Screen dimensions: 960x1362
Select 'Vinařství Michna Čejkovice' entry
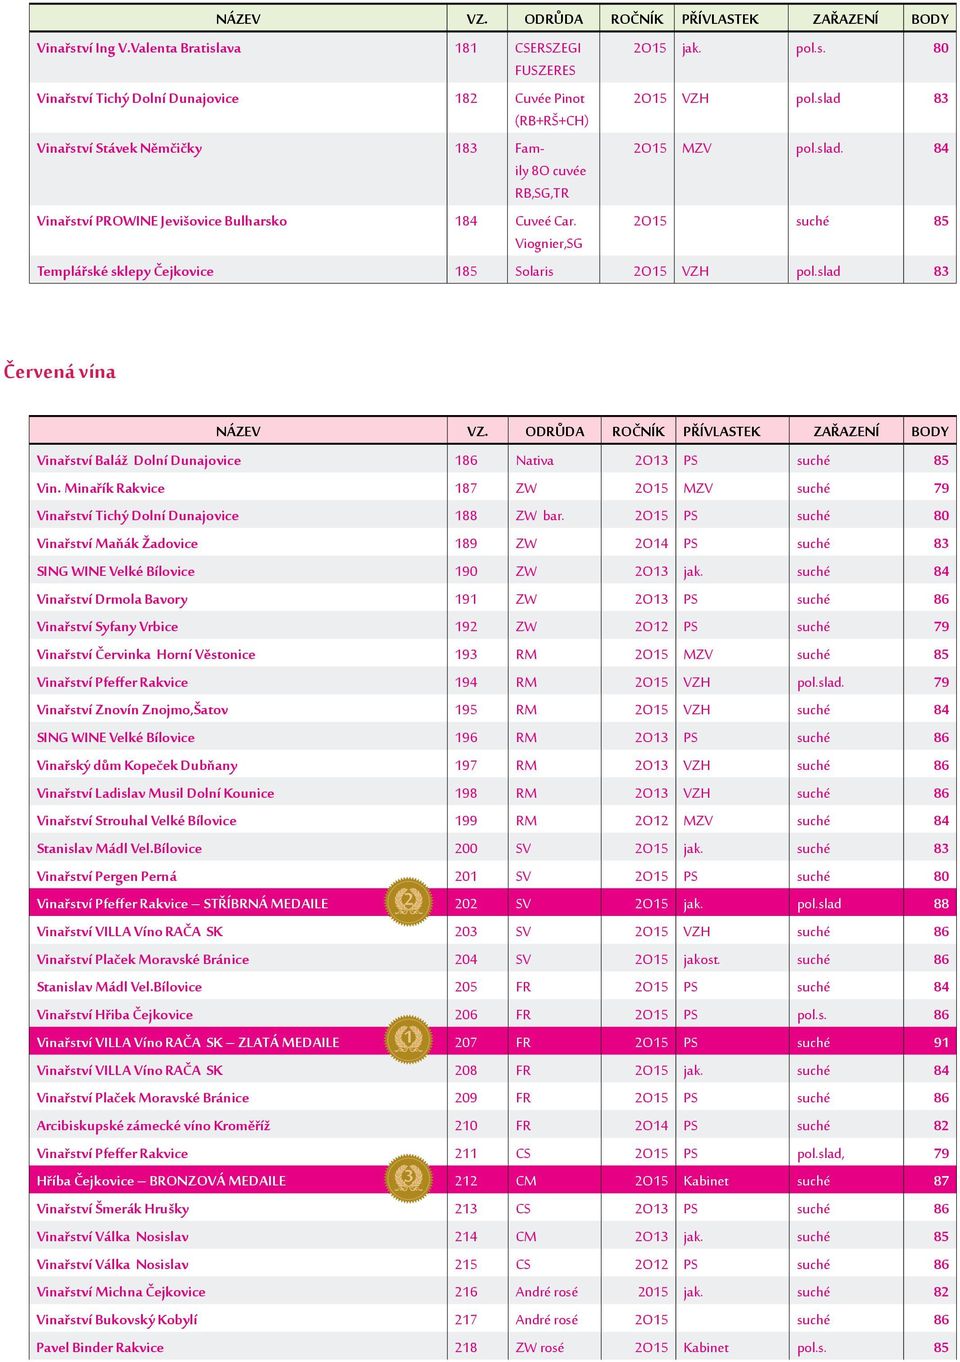tap(121, 1292)
